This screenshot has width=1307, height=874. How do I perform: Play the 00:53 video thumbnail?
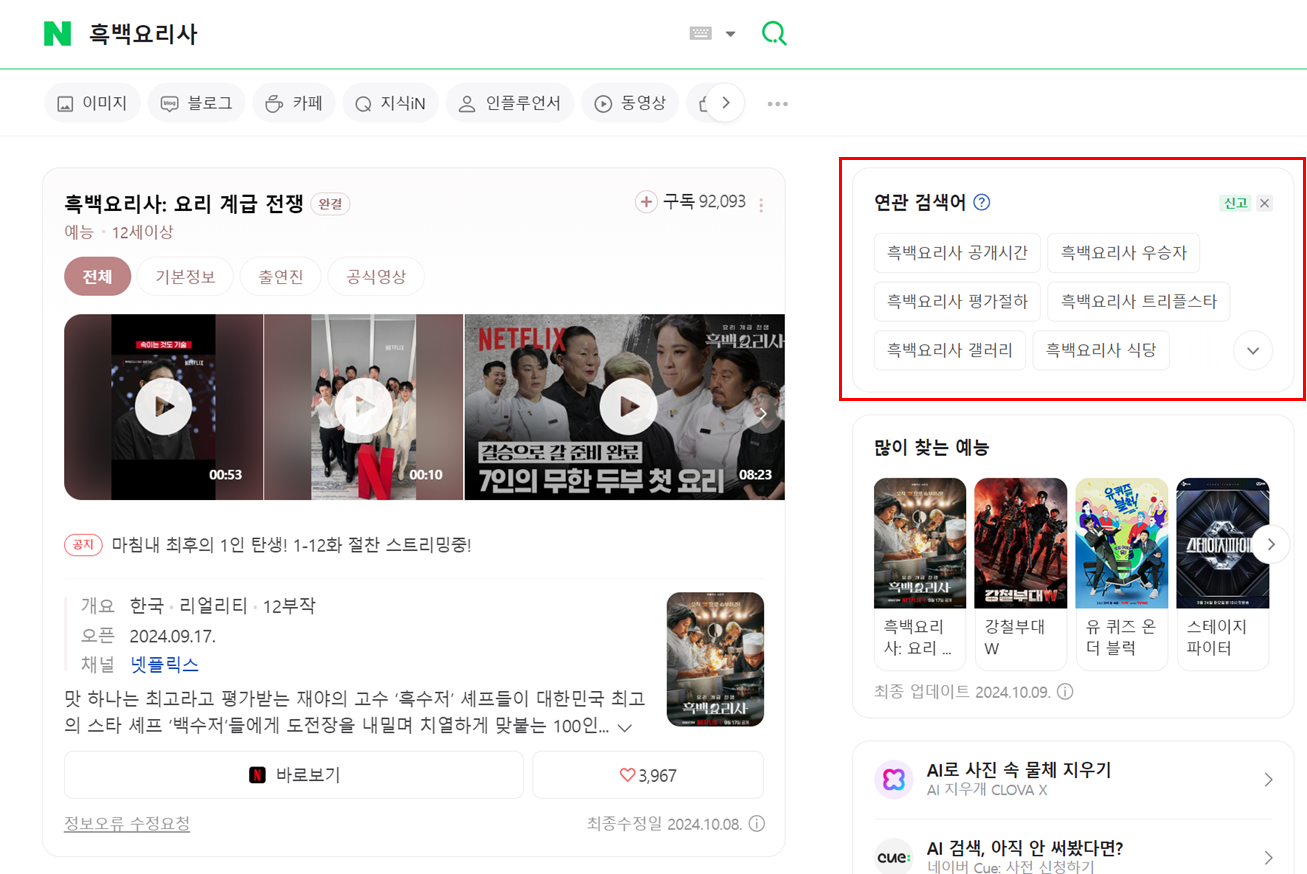click(163, 407)
